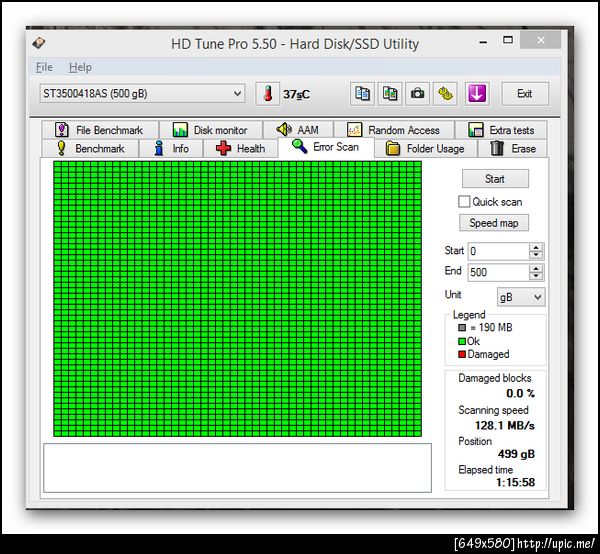Increase the End value with up arrow

point(536,269)
